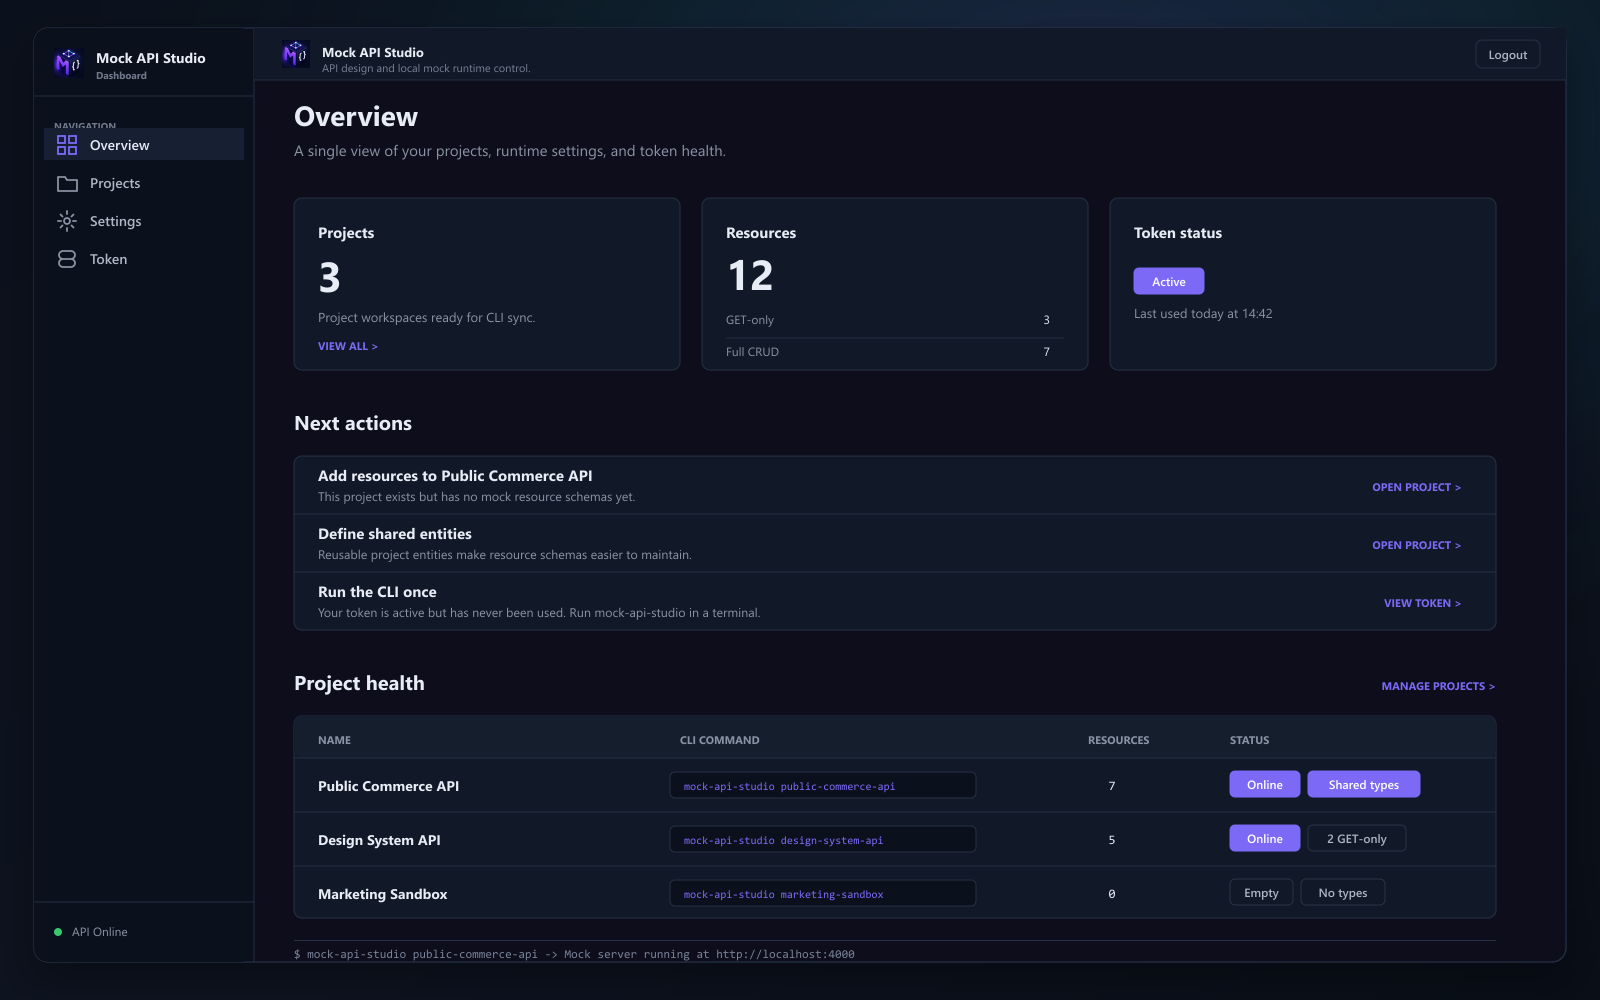This screenshot has width=1600, height=1000.
Task: Click the RESOURCES column header
Action: coord(1118,740)
